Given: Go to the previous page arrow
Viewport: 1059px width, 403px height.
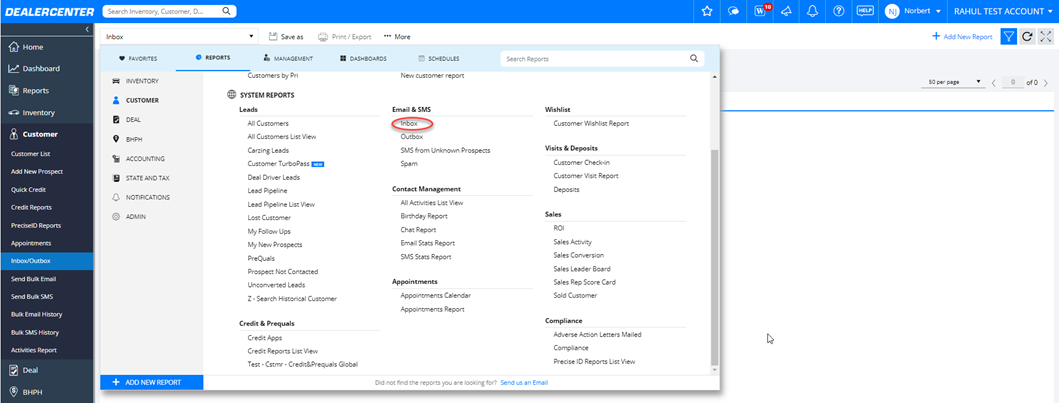Looking at the screenshot, I should coord(993,82).
